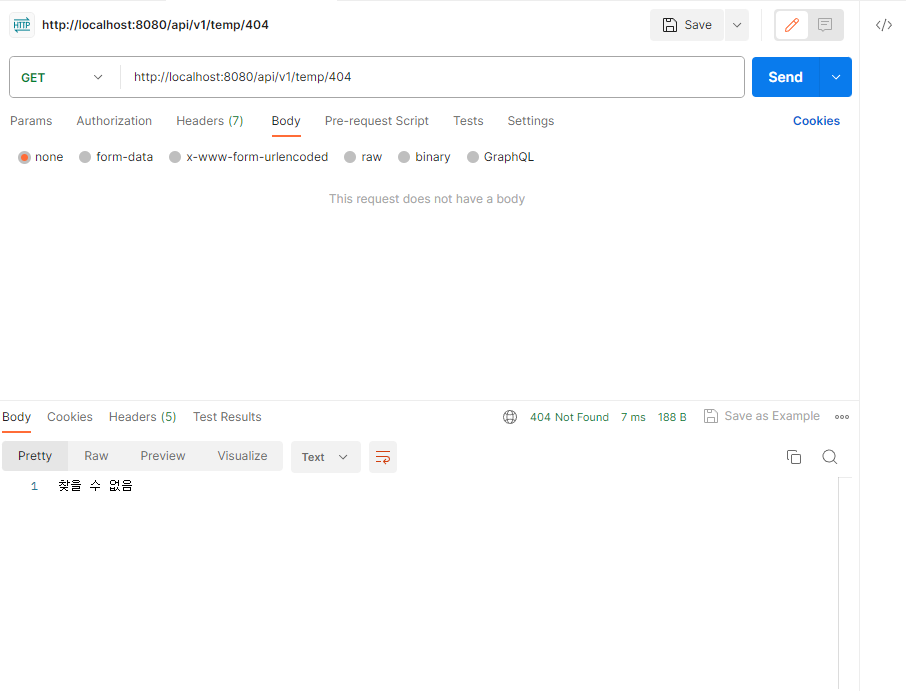Open the comments mode icon
This screenshot has height=691, width=906.
(x=825, y=25)
